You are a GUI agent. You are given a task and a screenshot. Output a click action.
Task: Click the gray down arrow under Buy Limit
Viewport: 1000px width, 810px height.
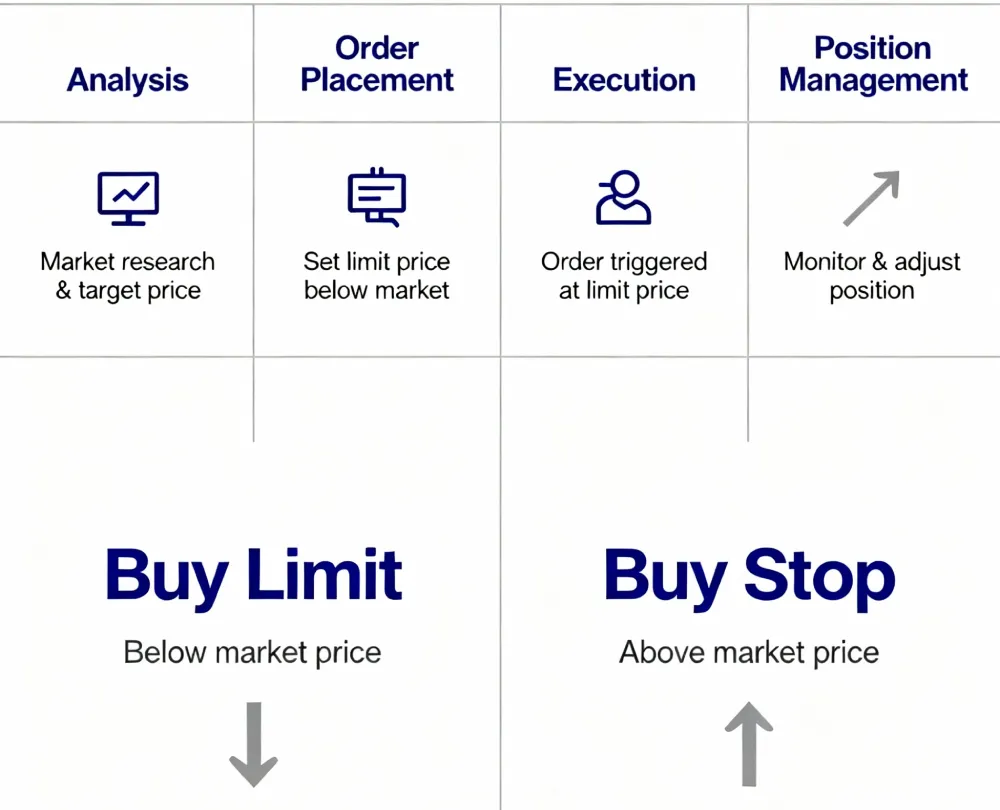(253, 744)
